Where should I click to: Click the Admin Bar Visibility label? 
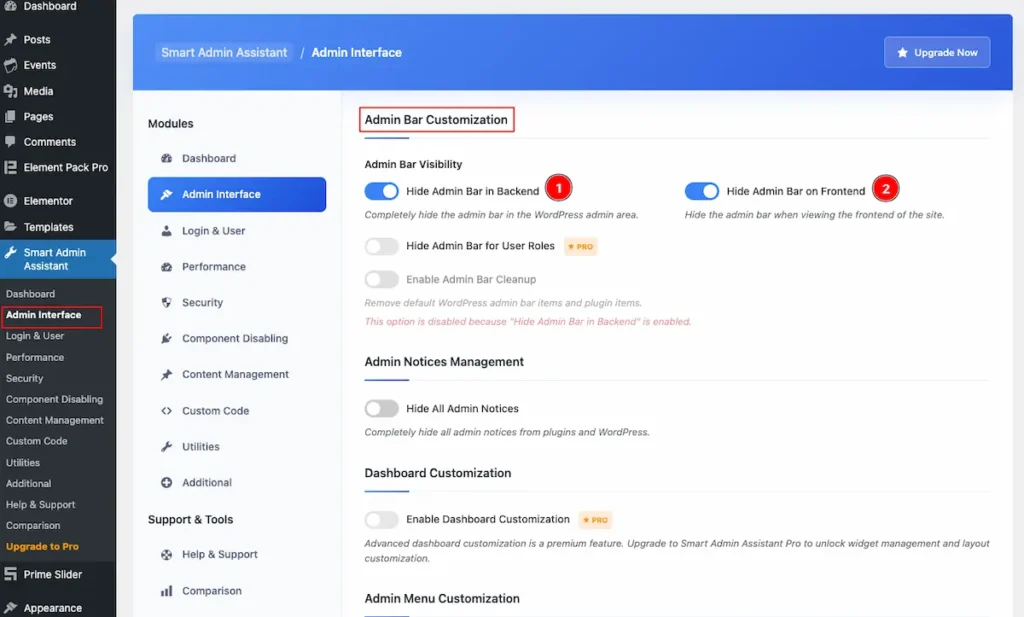click(413, 164)
